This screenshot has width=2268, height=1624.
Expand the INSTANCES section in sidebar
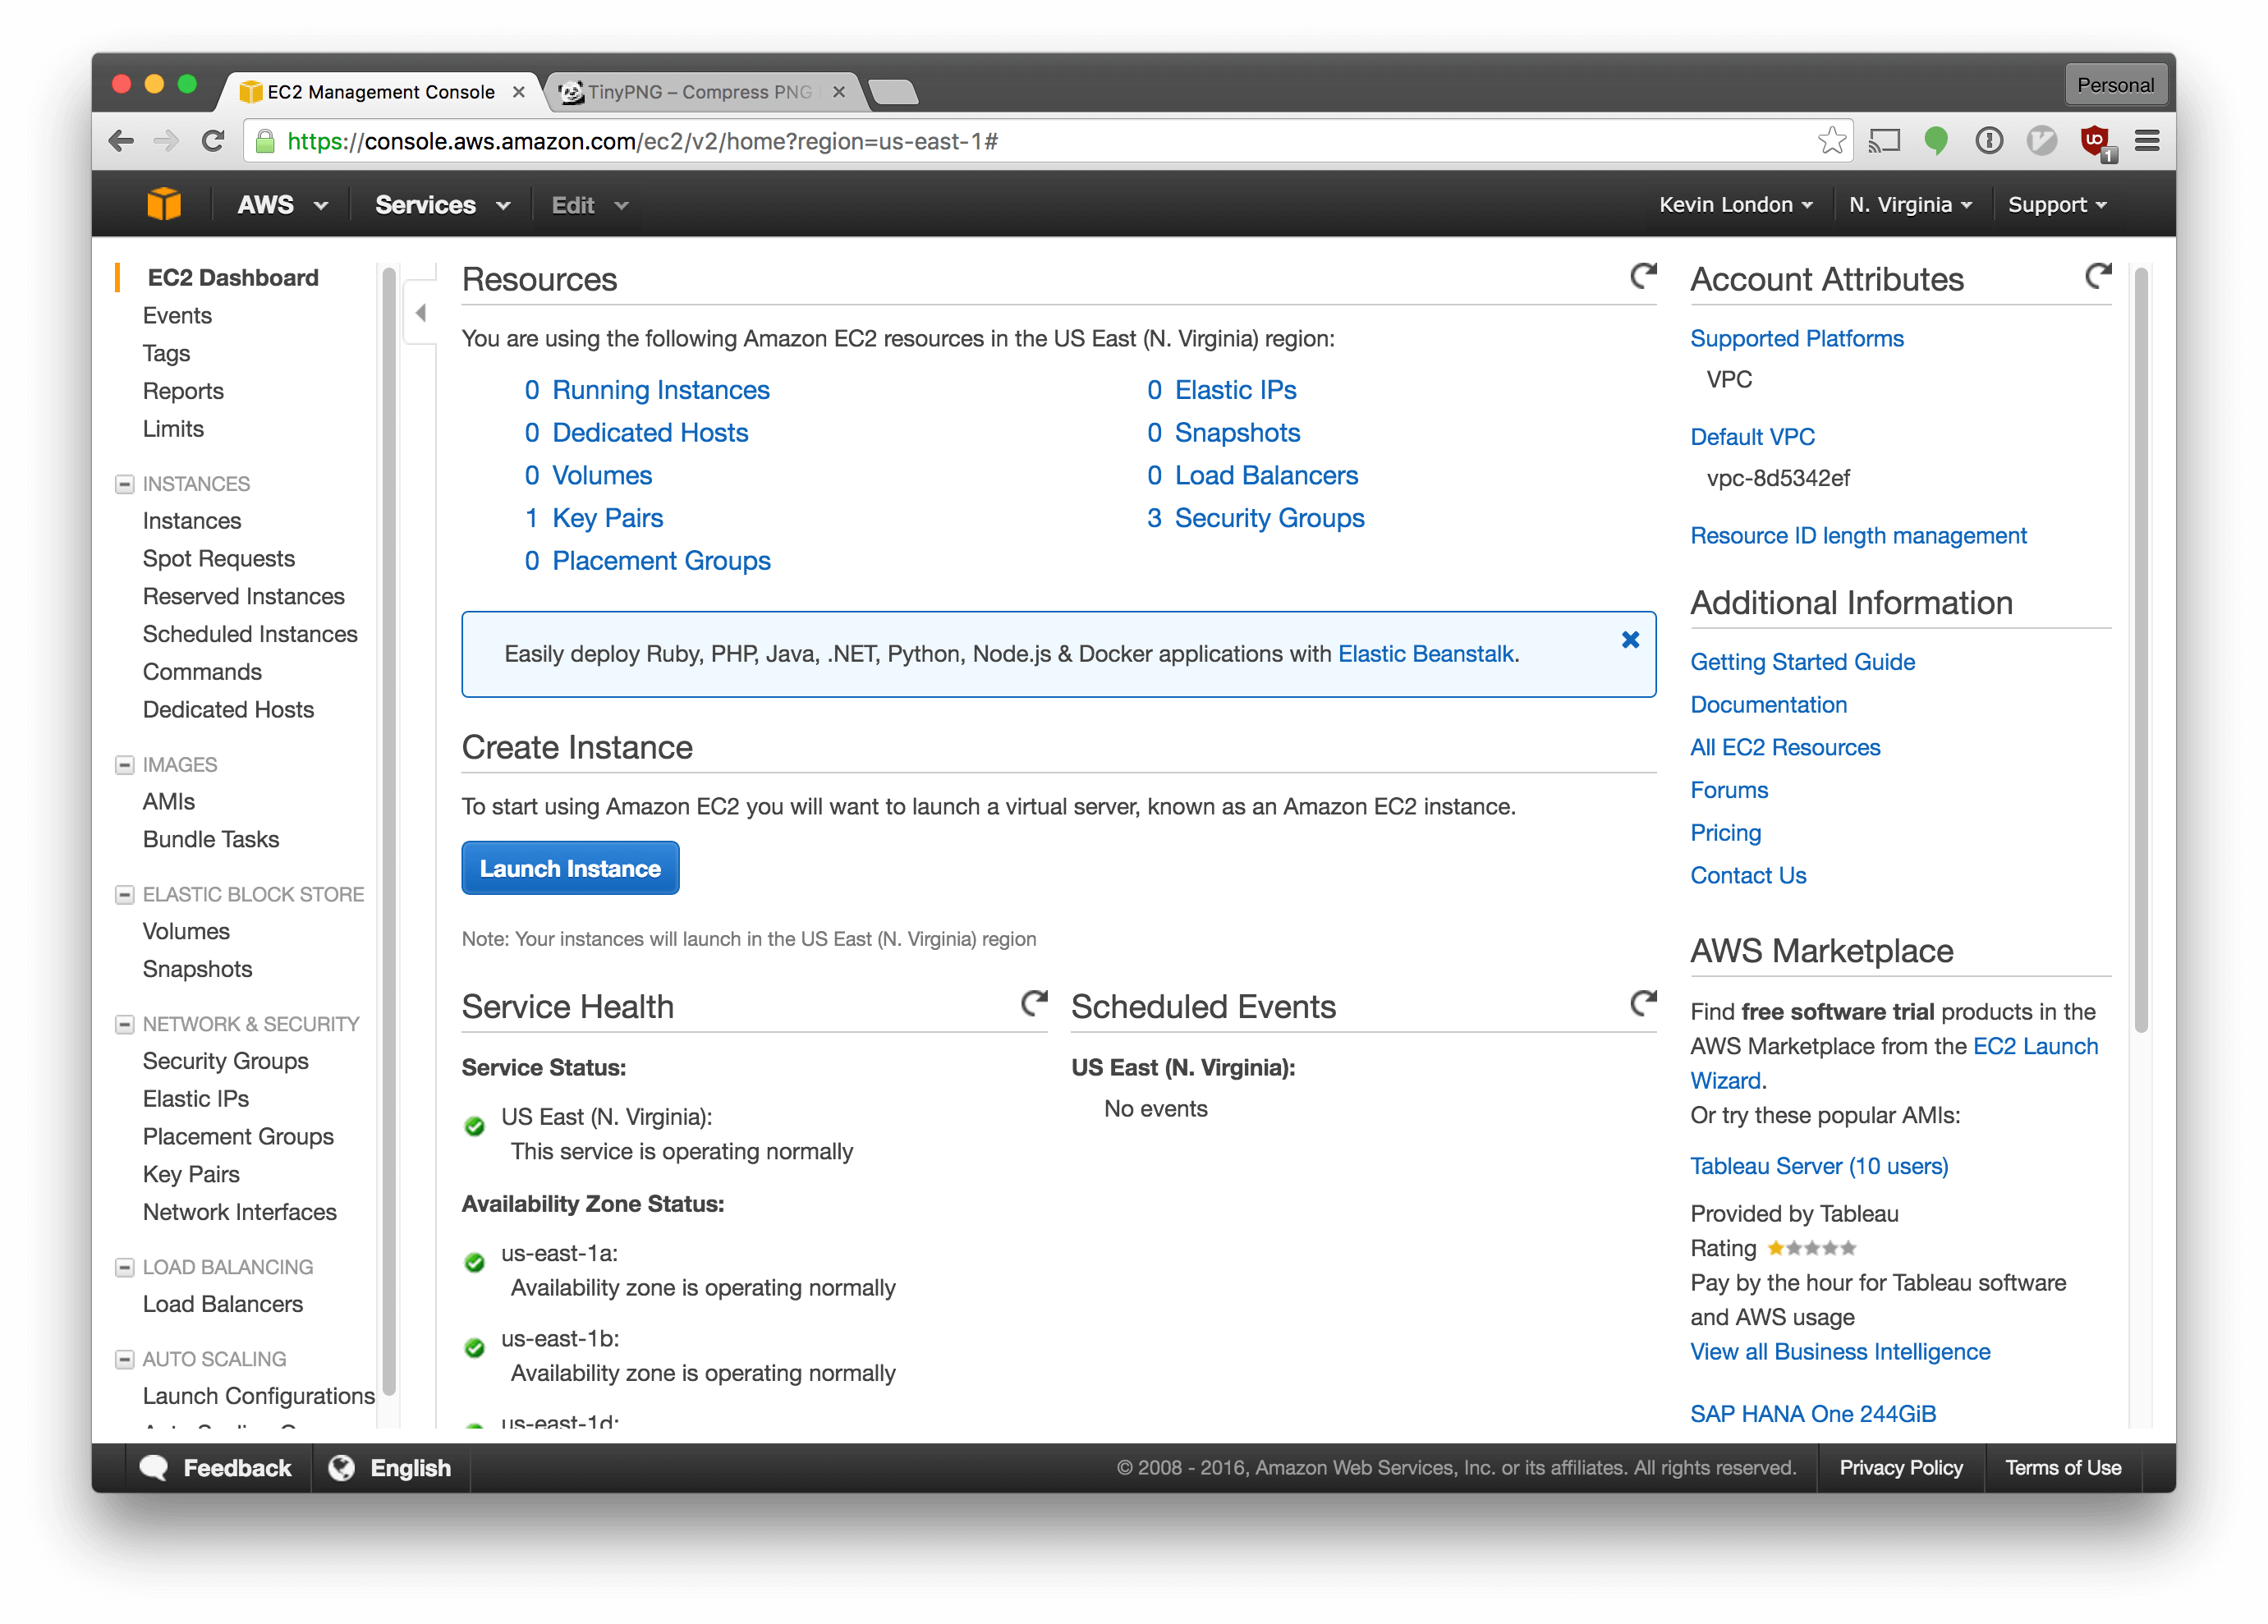coord(122,484)
